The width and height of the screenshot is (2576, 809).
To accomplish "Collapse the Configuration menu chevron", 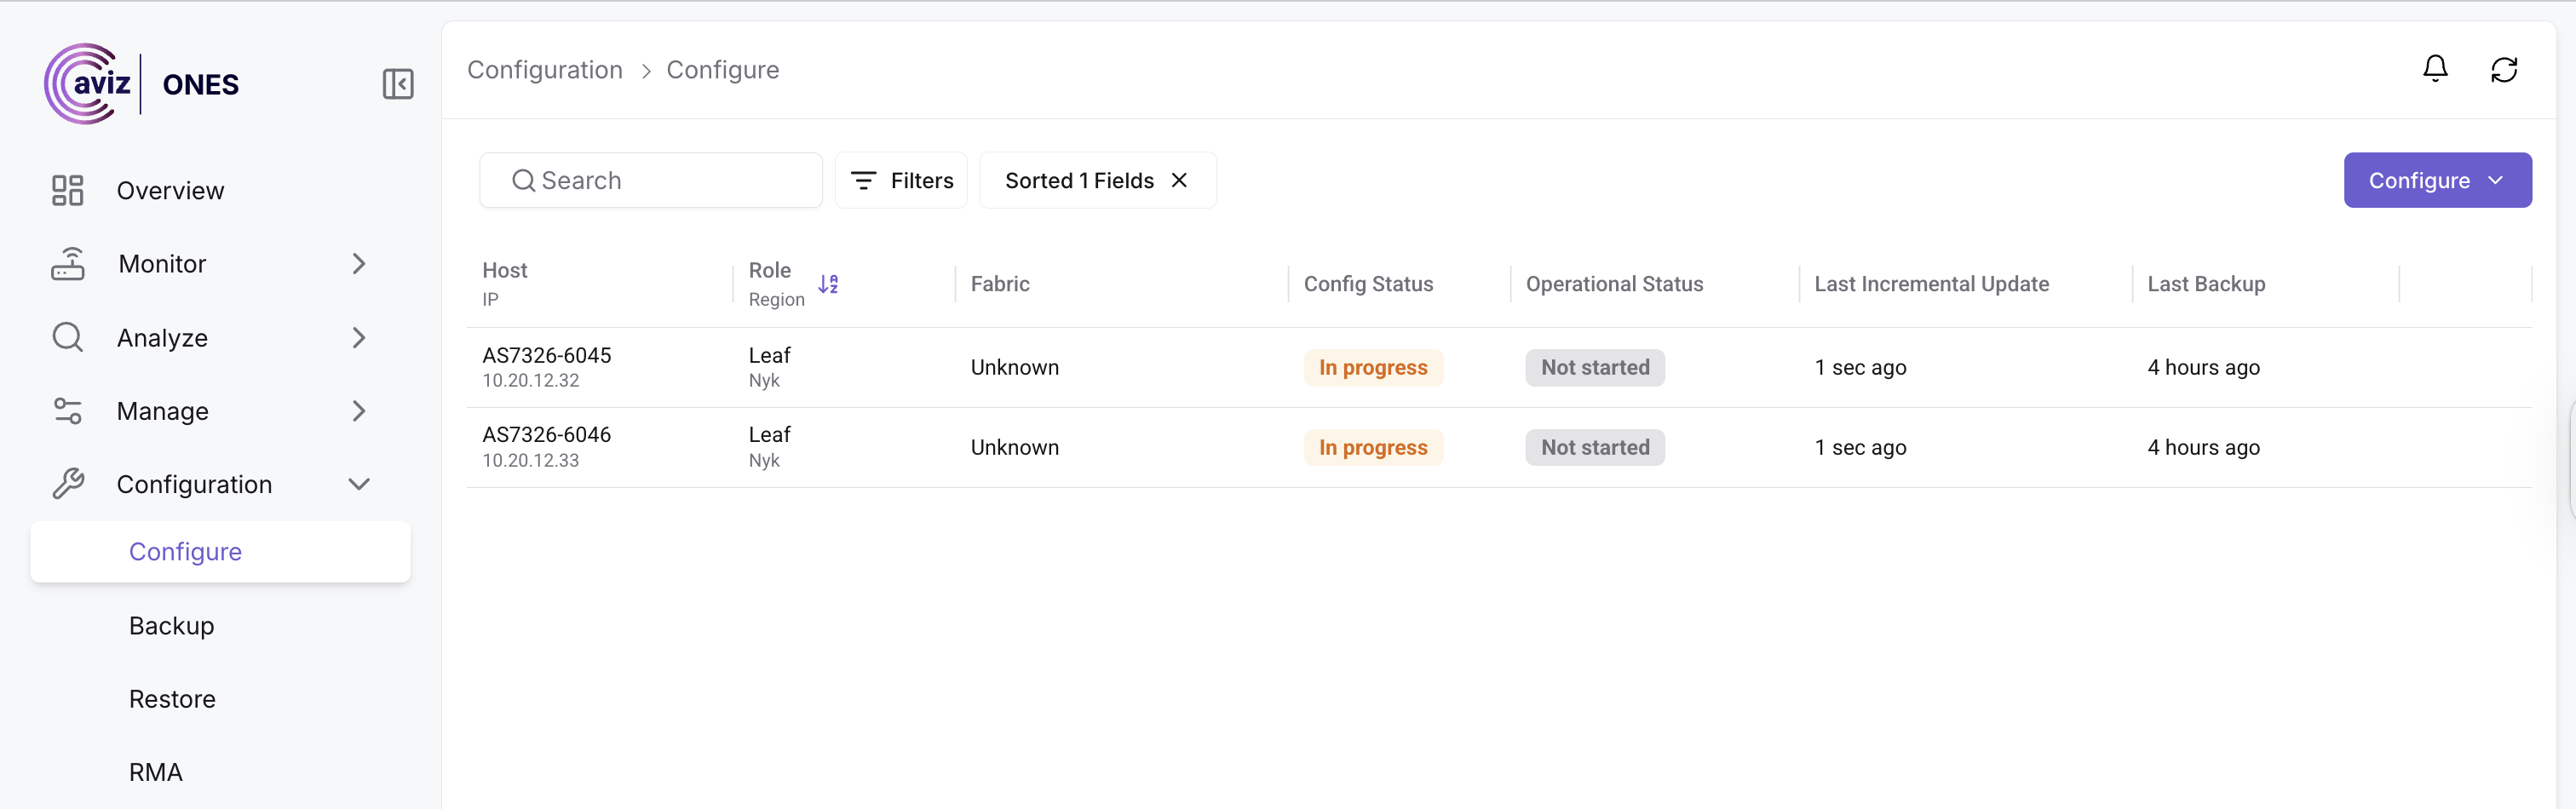I will (x=359, y=484).
